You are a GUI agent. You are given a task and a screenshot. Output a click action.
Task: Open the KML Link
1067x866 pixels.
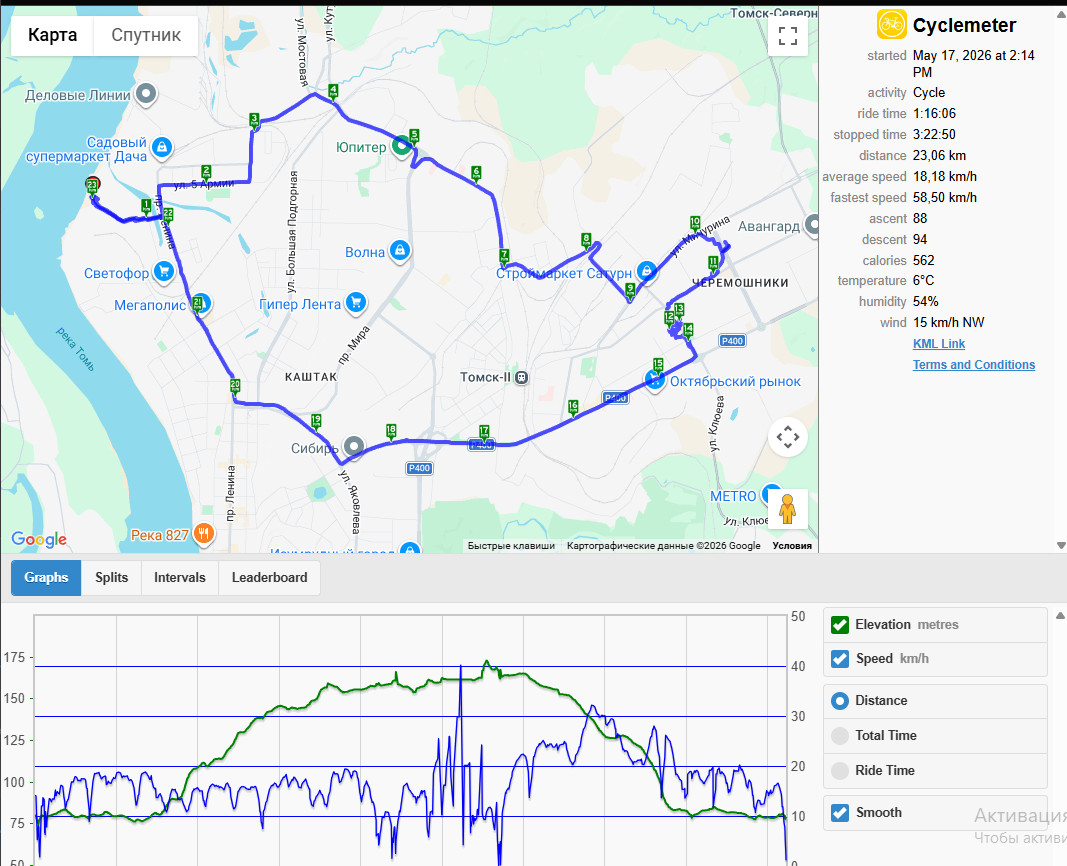(938, 344)
